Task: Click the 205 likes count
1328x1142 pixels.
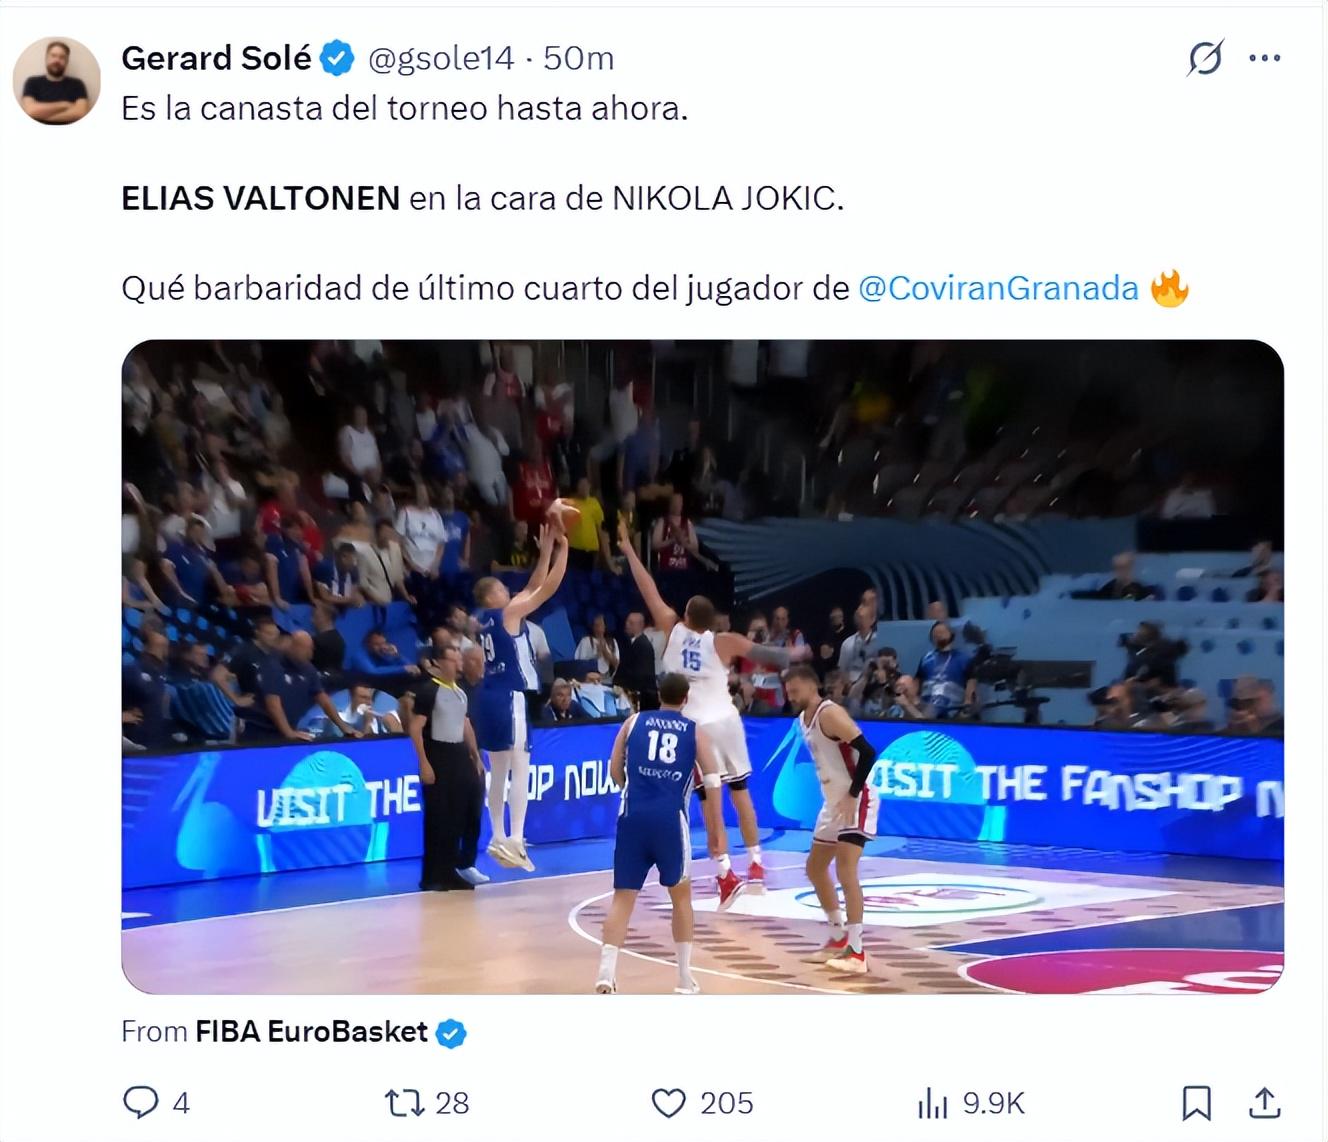Action: pyautogui.click(x=726, y=1103)
